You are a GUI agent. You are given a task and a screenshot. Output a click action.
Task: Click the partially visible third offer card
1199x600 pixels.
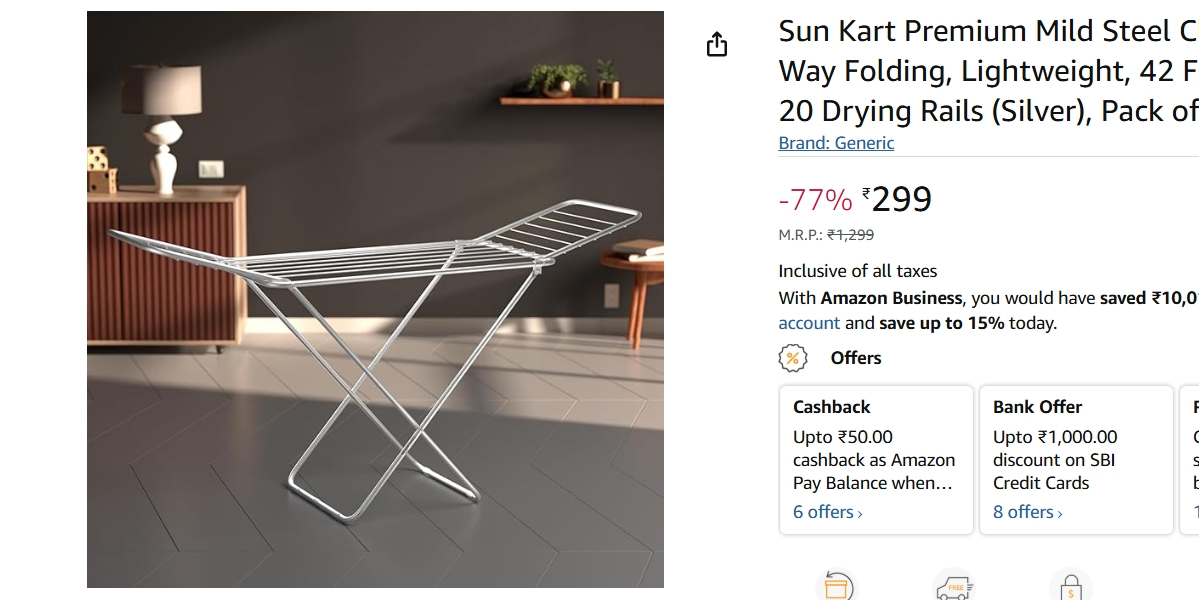click(1189, 458)
